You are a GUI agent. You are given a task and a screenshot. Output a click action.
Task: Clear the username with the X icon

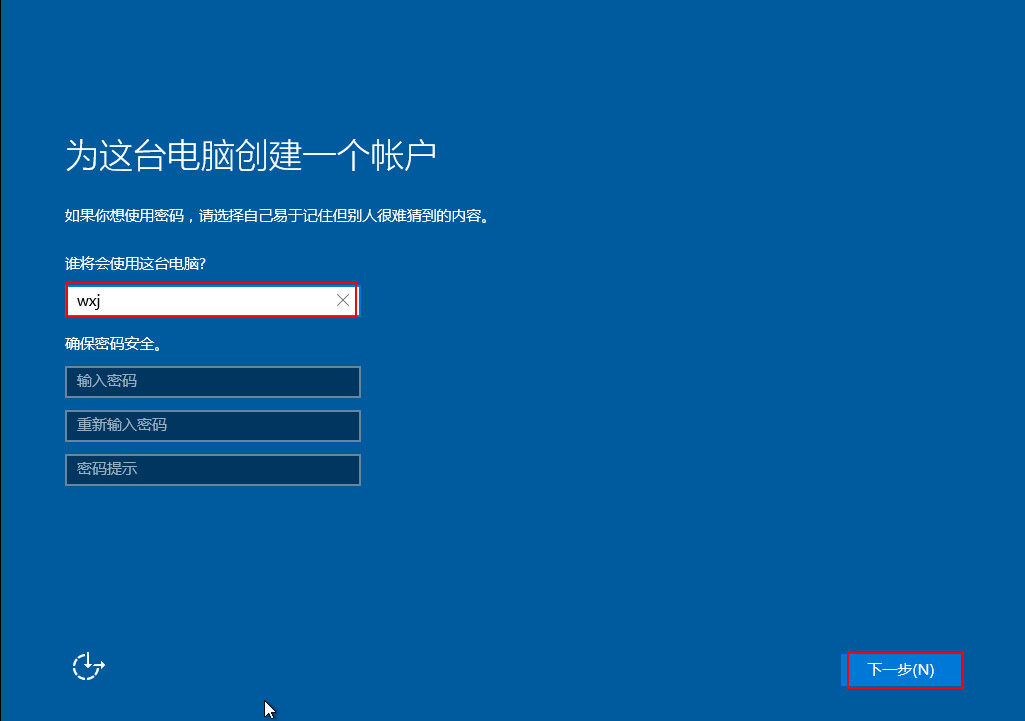343,300
